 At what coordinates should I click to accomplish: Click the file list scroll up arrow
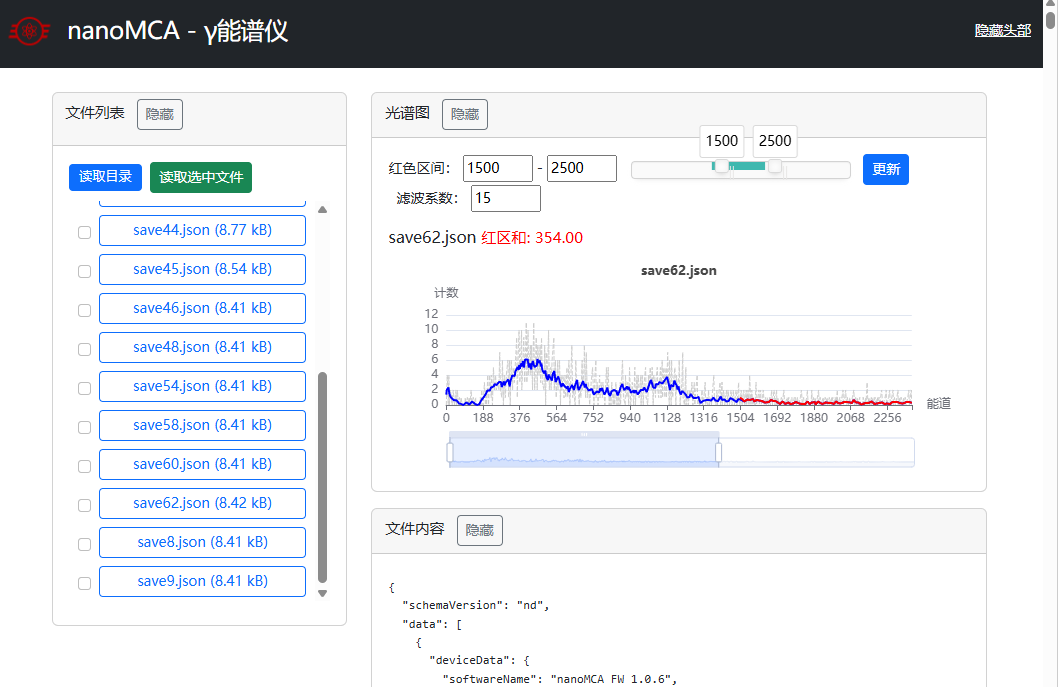point(322,210)
